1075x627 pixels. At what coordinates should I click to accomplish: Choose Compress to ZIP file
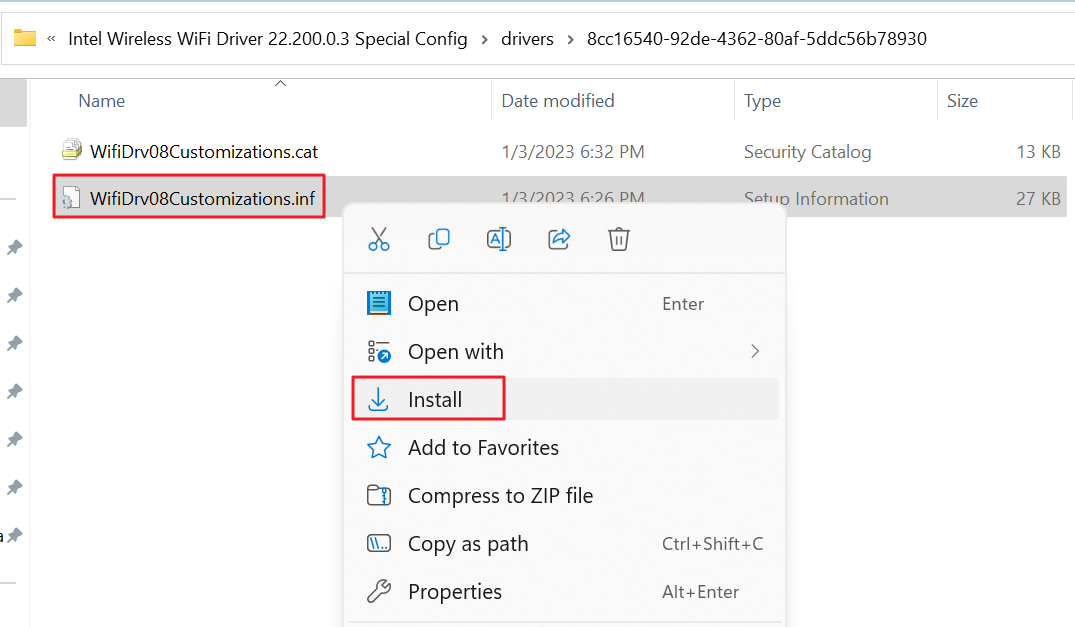500,496
